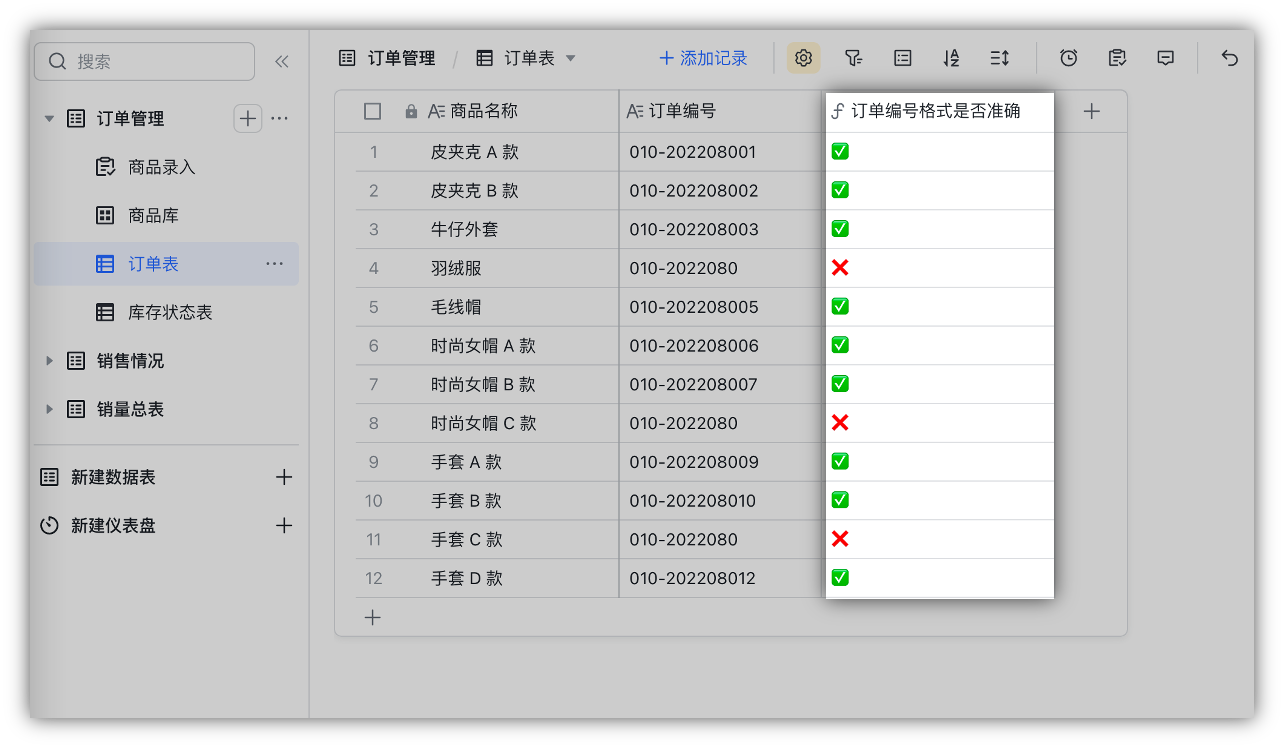Expand the 销量总表 group
Screen dimensions: 1284x748
coord(49,409)
